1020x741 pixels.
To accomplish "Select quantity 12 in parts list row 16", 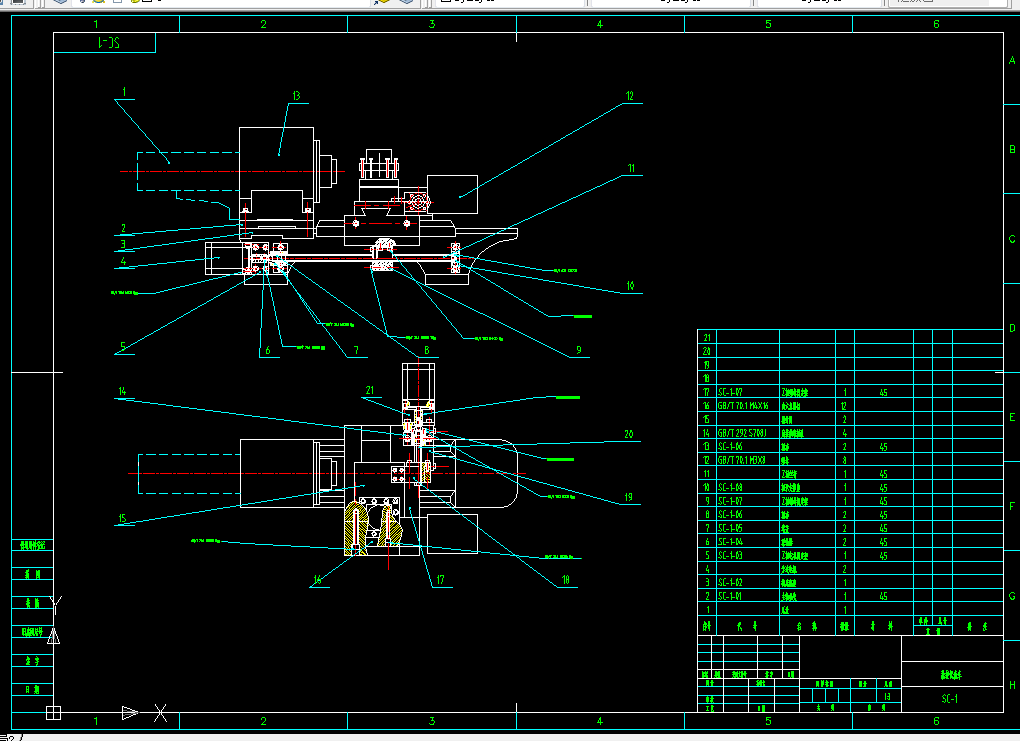I will (844, 405).
